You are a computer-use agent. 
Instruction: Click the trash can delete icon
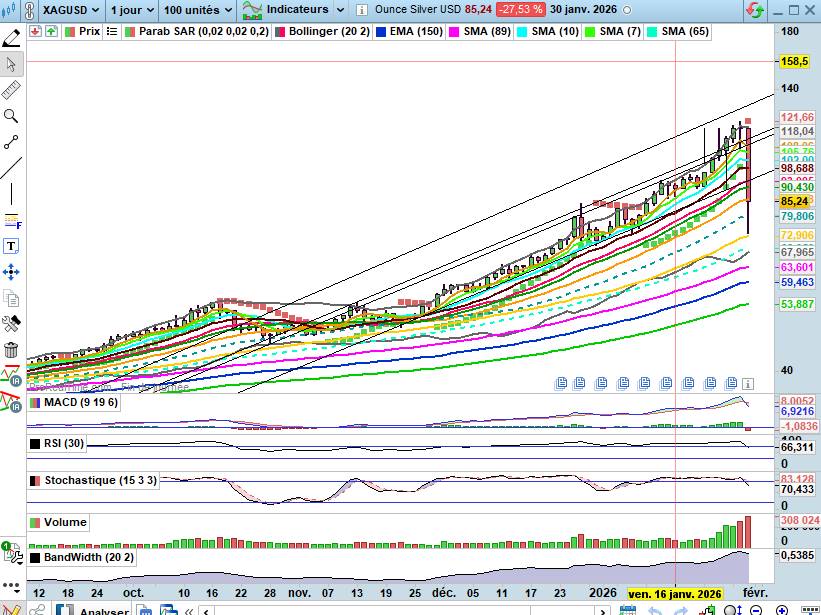pos(11,349)
